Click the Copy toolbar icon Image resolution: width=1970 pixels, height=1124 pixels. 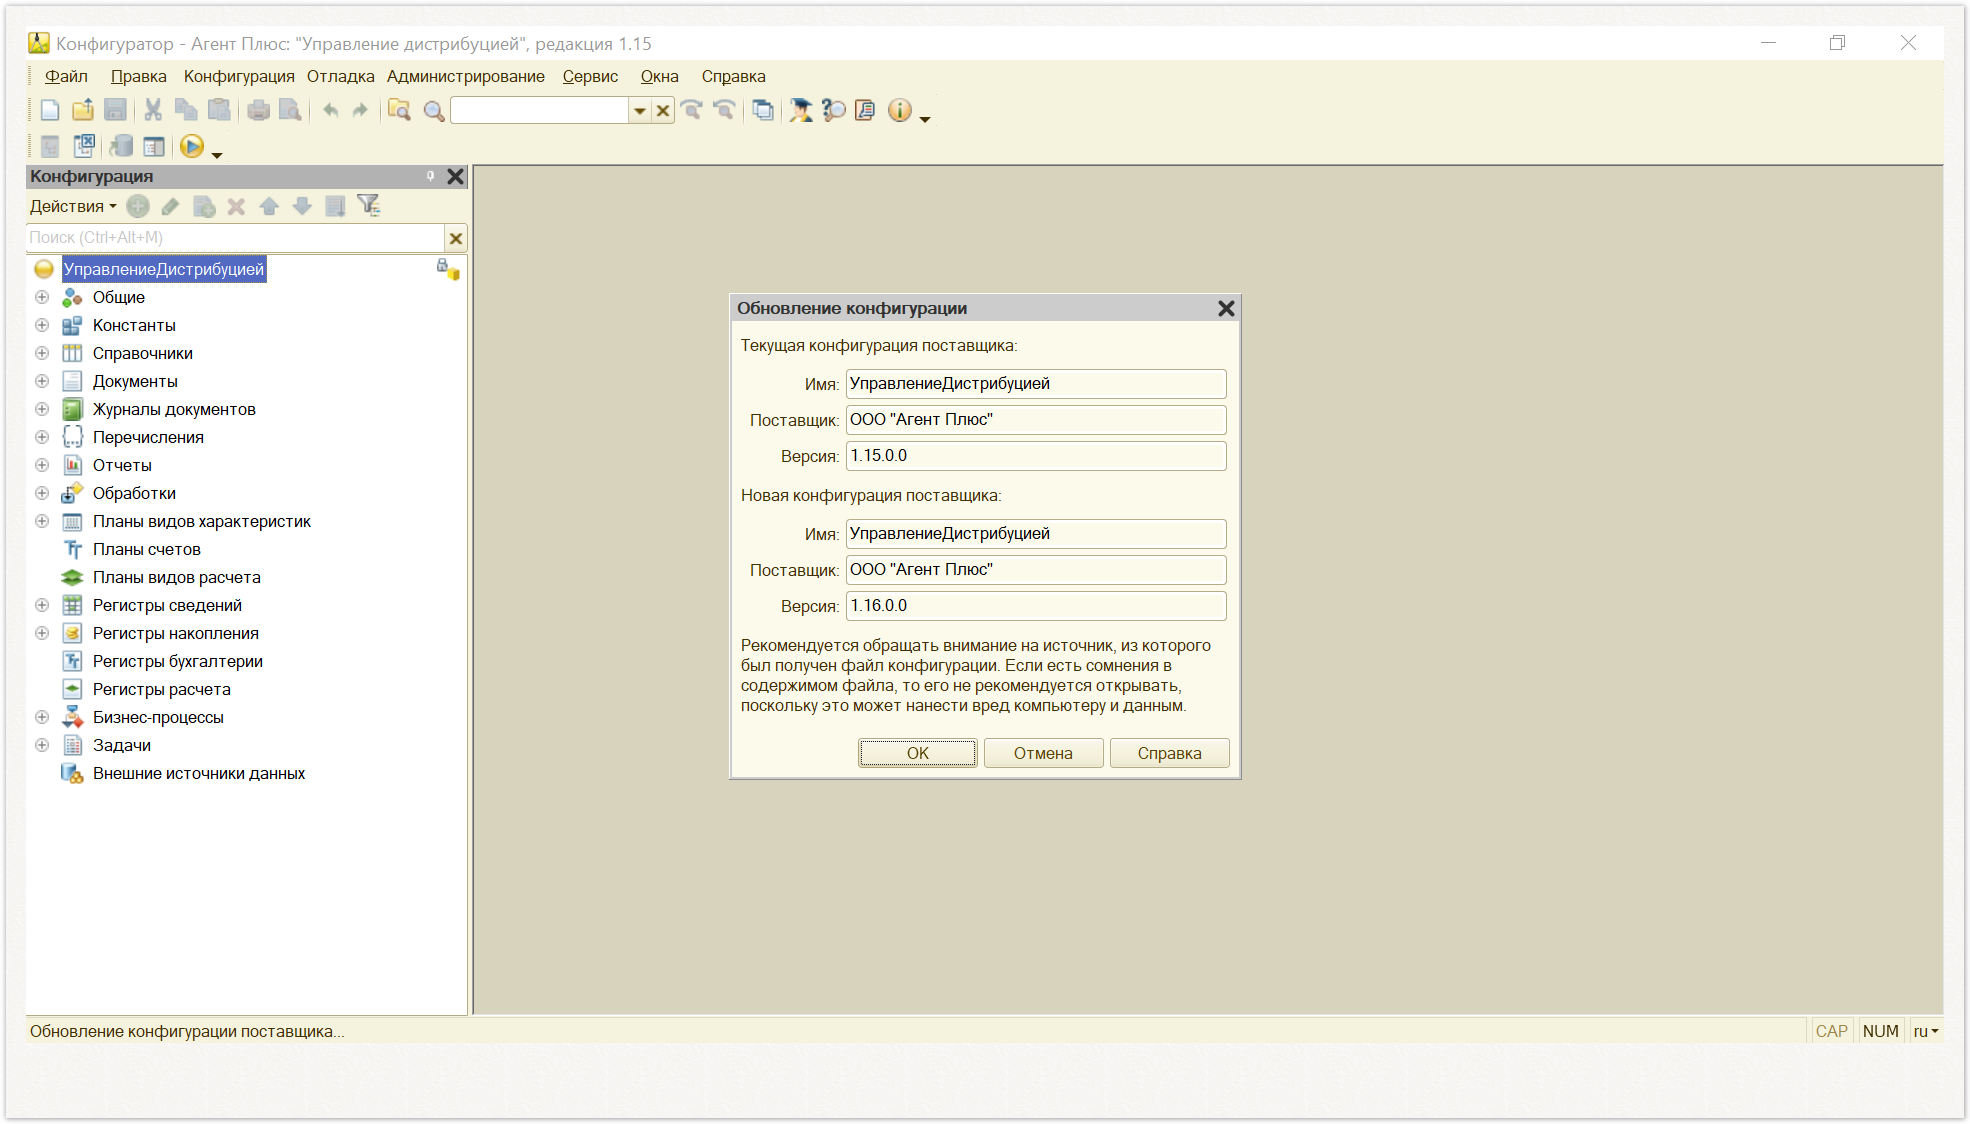(186, 111)
